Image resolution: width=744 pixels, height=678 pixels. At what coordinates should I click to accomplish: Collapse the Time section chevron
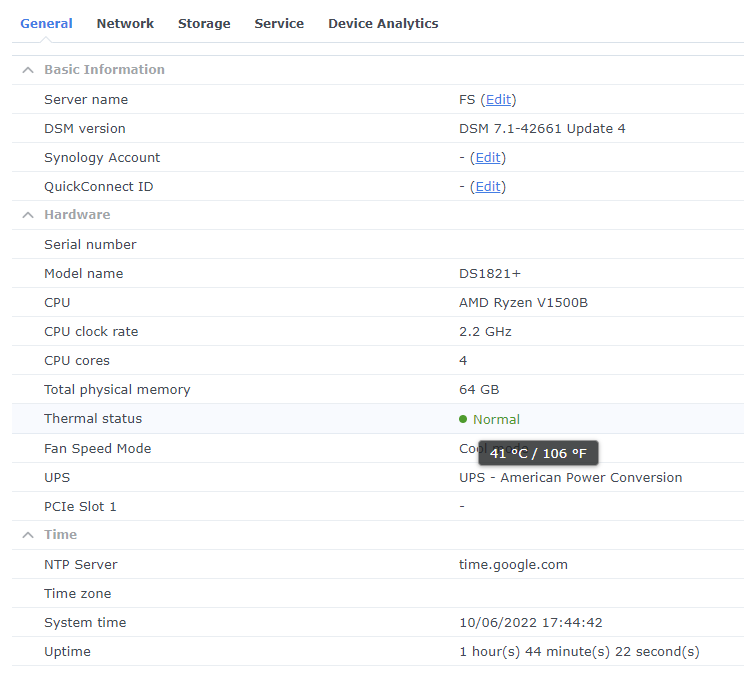[28, 535]
